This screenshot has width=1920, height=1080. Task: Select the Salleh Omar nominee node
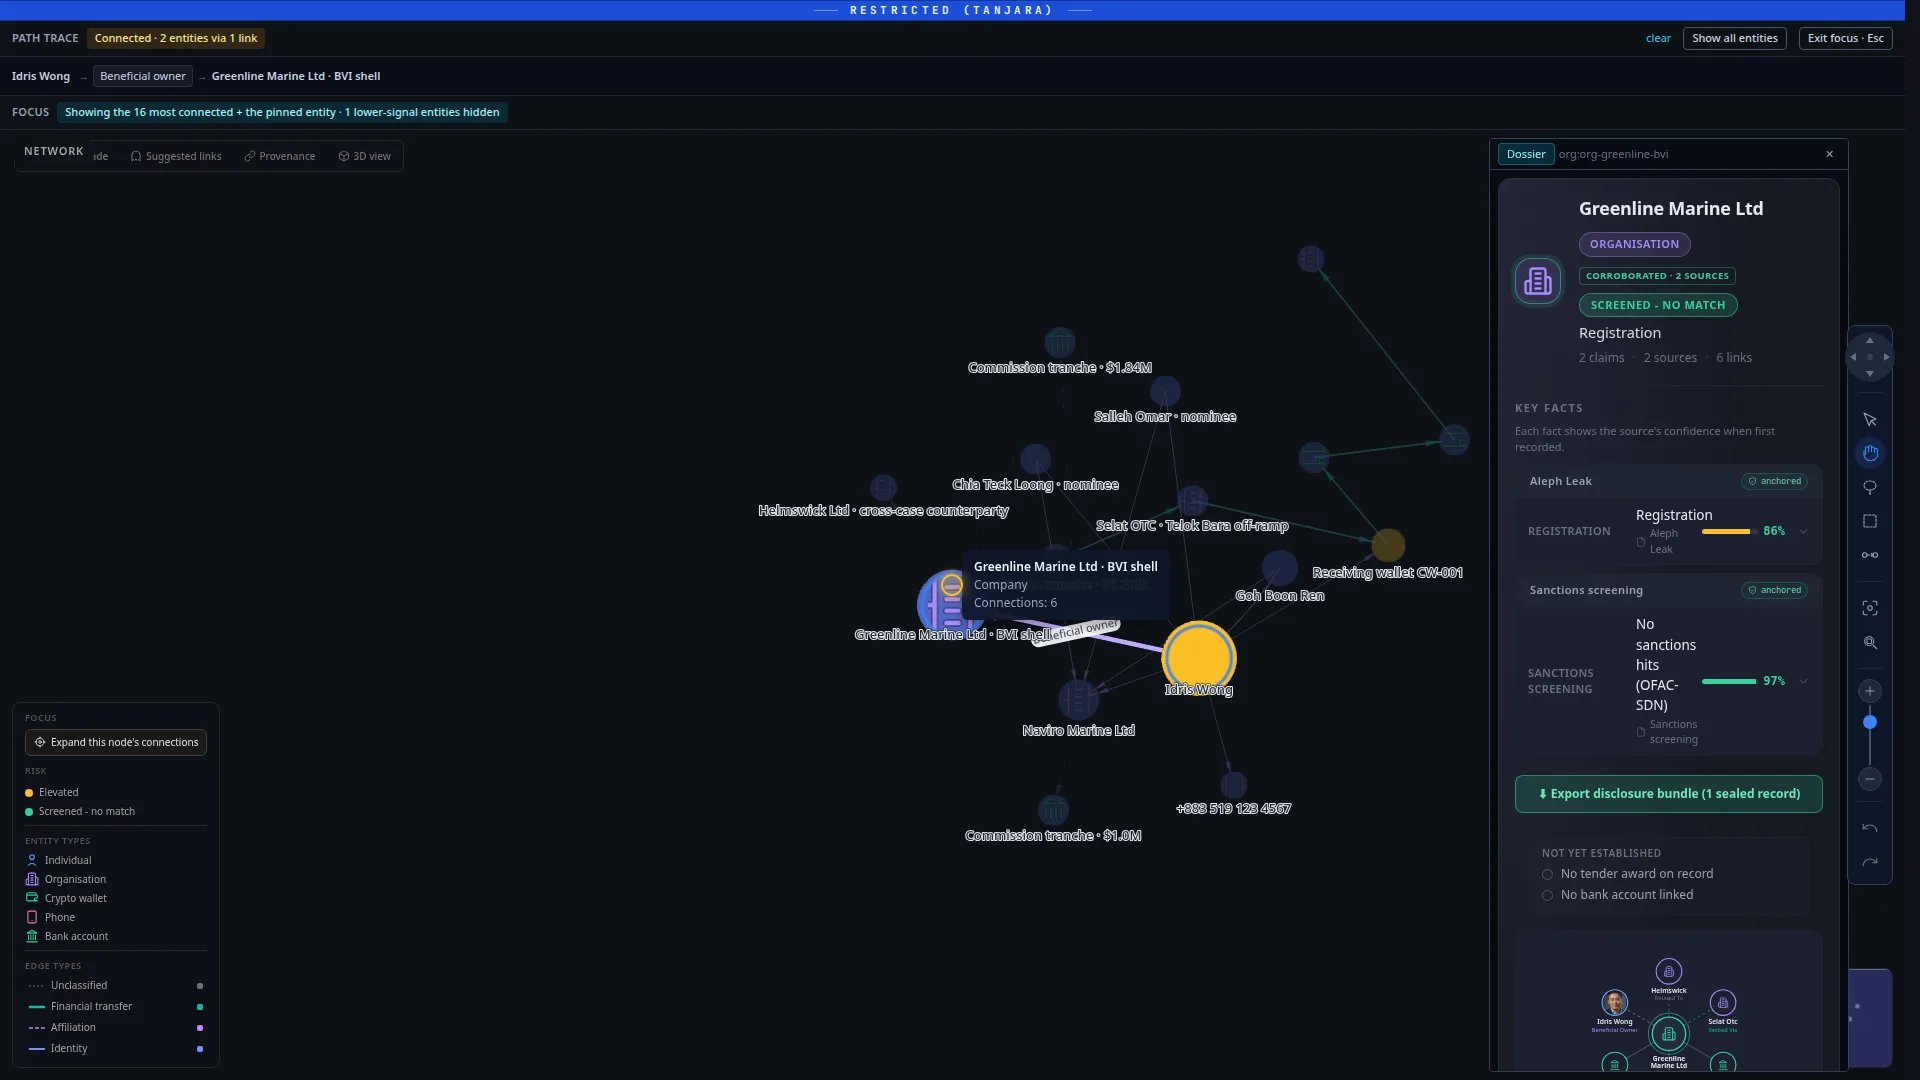(x=1165, y=391)
